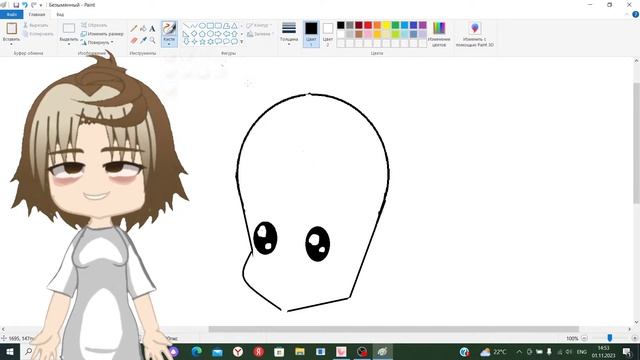Click the Select rectangle icon
Screen dimensions: 640x360
pos(69,28)
